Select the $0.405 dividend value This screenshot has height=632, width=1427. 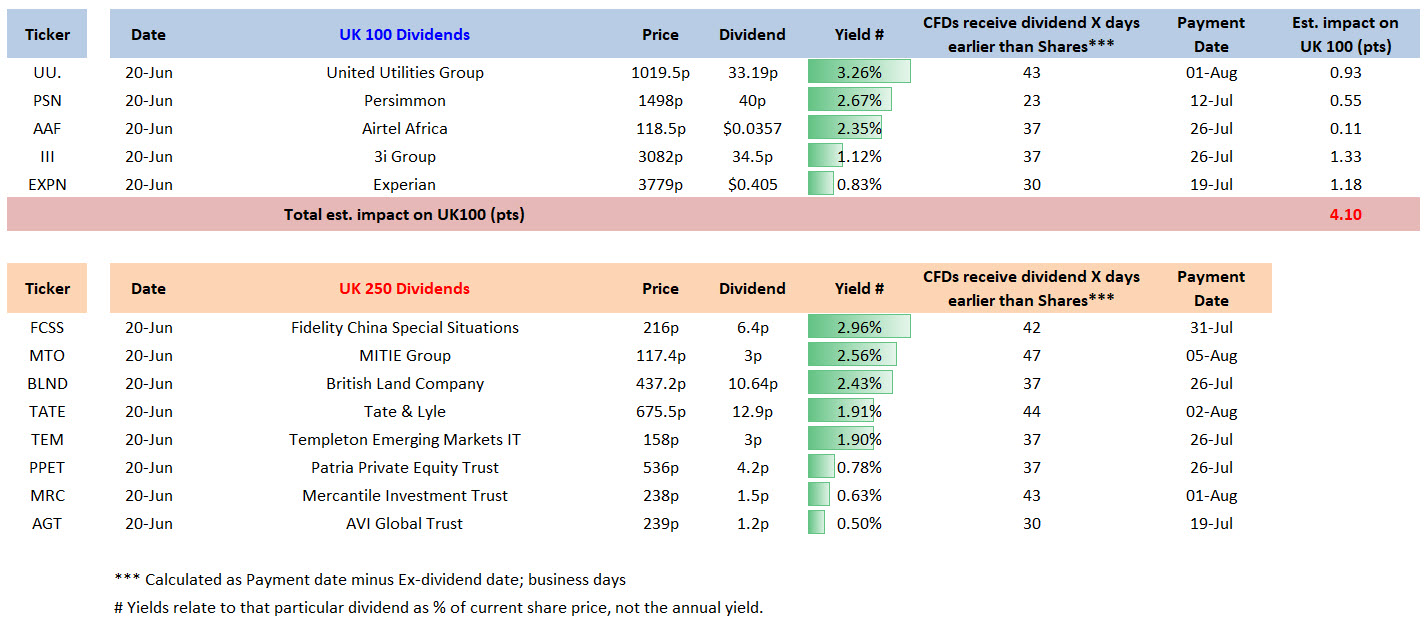pos(752,185)
